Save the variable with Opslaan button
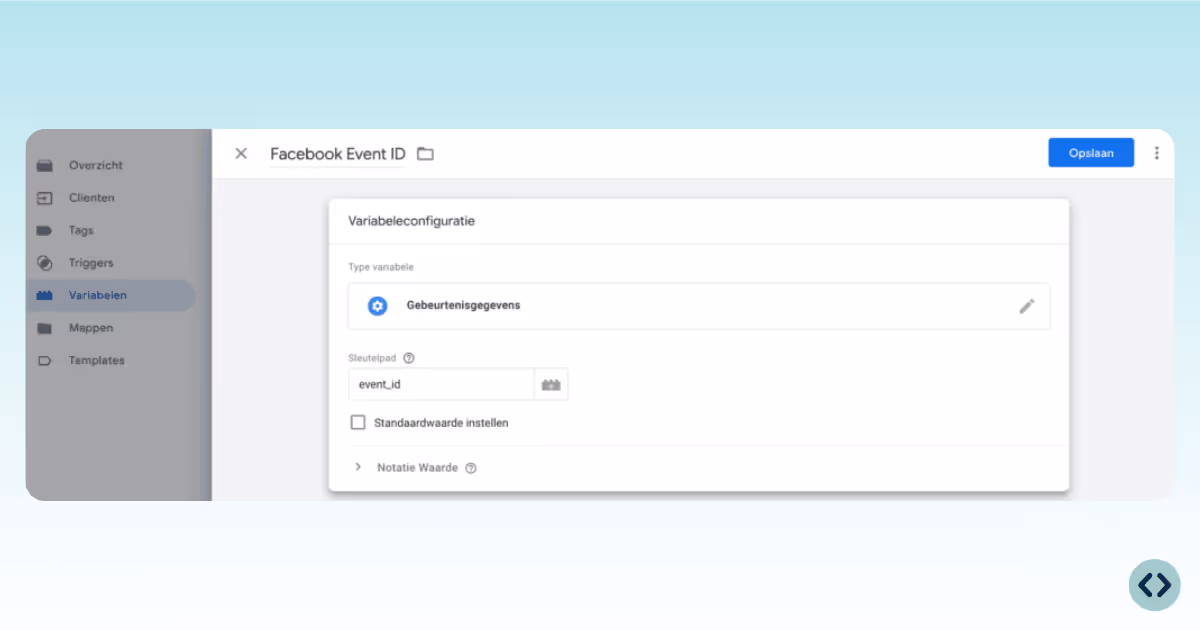Screen dimensions: 1200x630 point(1091,153)
